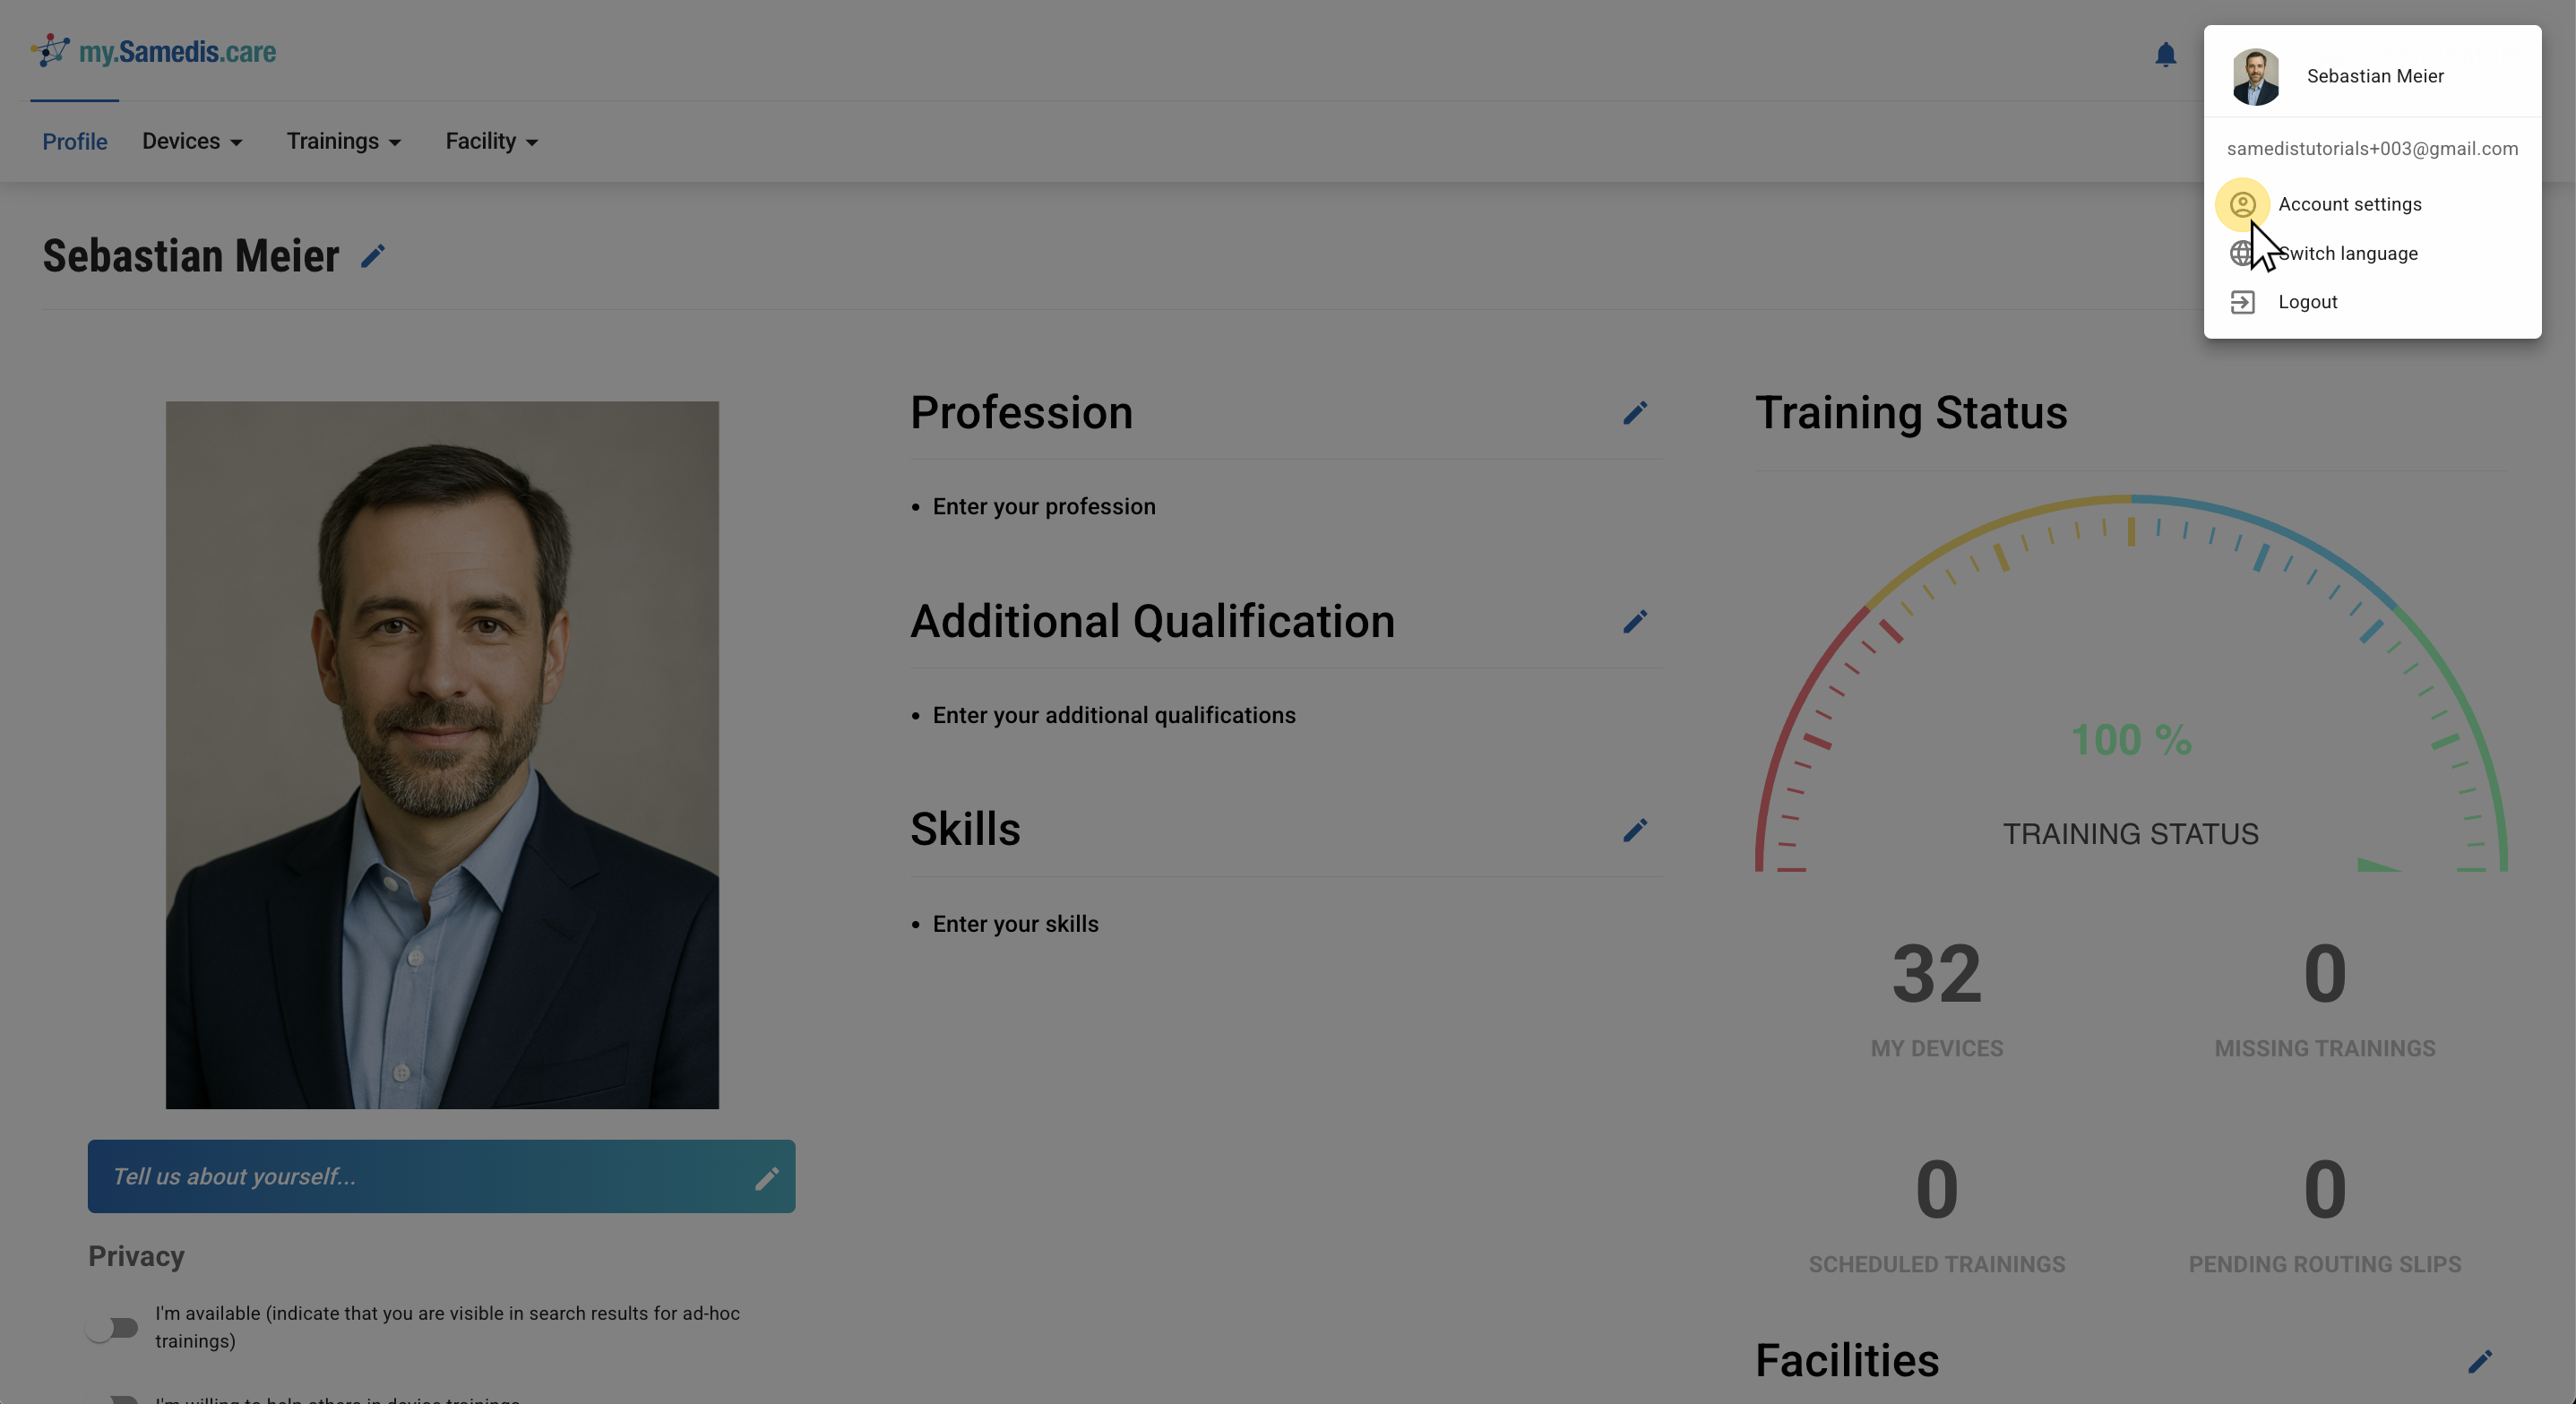Go to the Profile tab
Image resolution: width=2576 pixels, height=1404 pixels.
pos(74,142)
